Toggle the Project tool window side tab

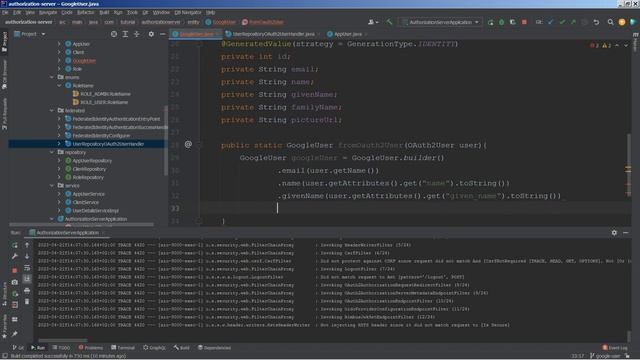click(x=4, y=42)
